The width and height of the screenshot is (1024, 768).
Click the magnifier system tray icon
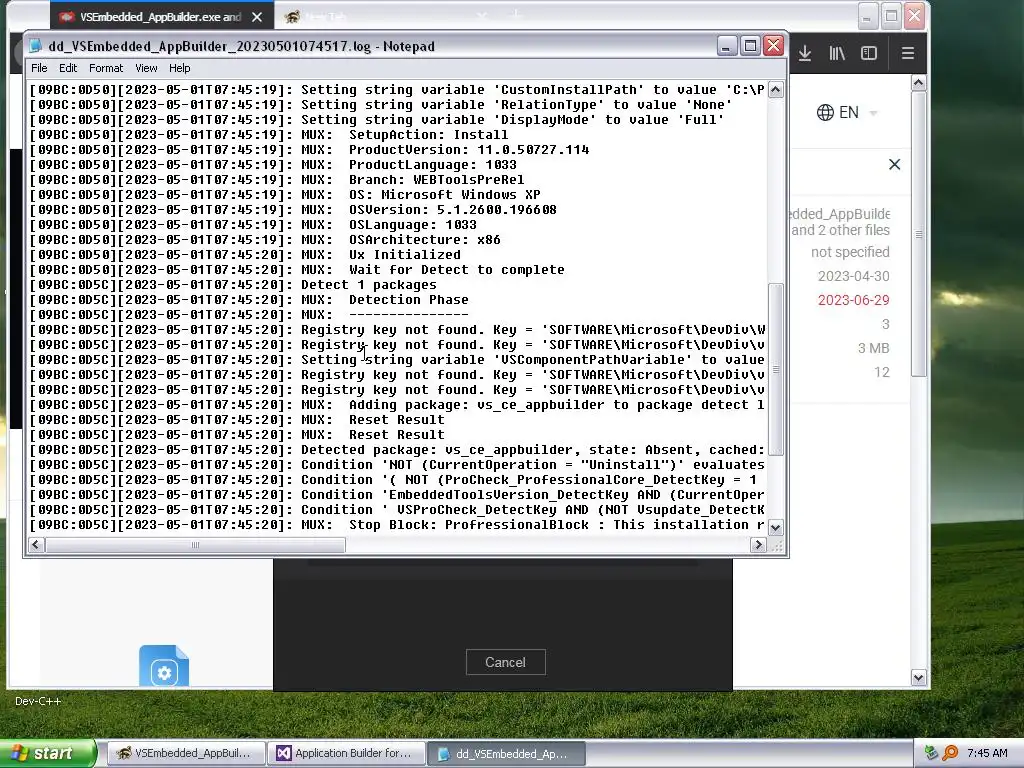(x=950, y=753)
